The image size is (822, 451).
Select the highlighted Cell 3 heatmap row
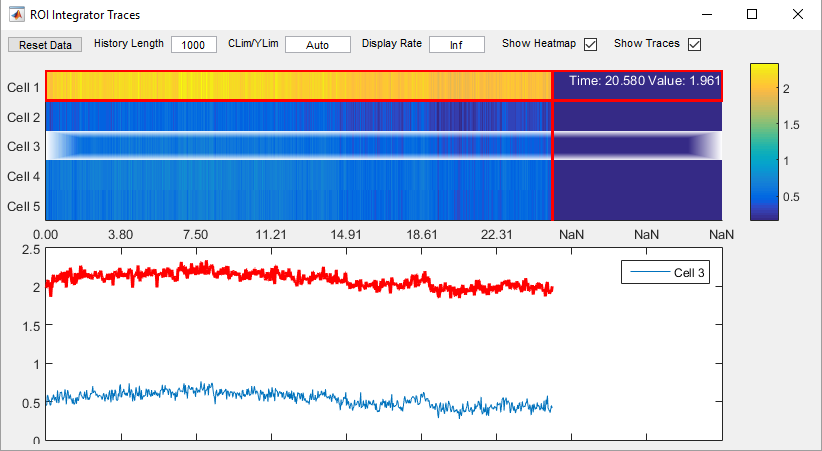[x=298, y=146]
